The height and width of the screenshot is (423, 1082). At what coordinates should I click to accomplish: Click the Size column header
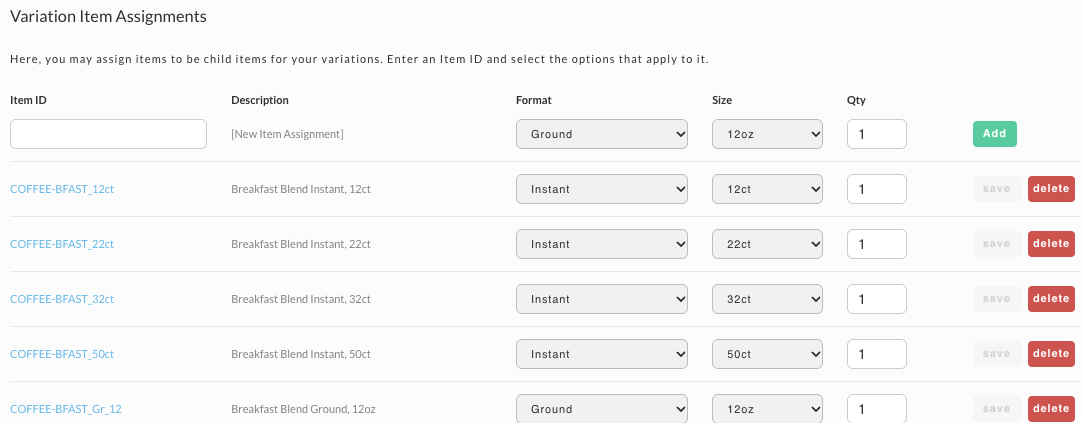point(722,100)
